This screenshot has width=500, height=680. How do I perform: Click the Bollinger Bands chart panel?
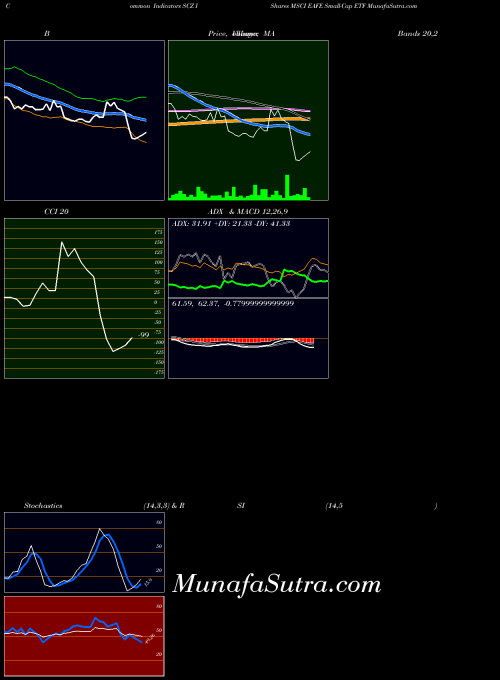point(85,121)
